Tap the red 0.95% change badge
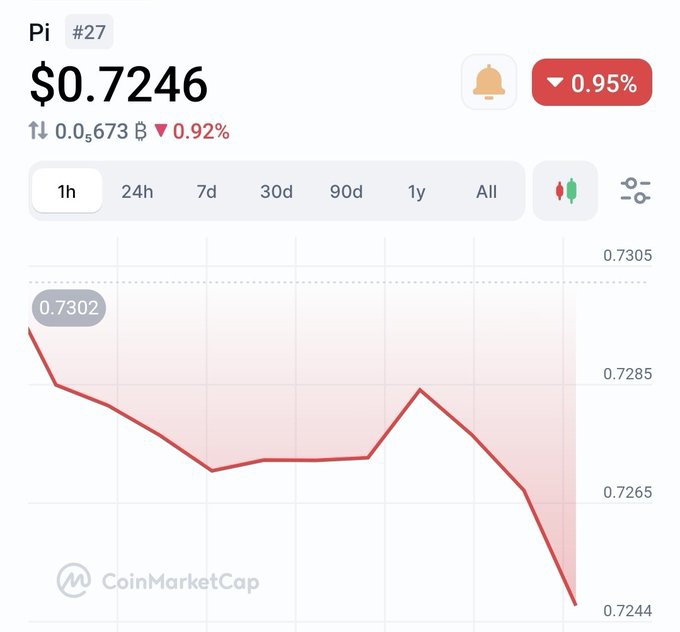Screen dimensions: 680x632 point(592,83)
